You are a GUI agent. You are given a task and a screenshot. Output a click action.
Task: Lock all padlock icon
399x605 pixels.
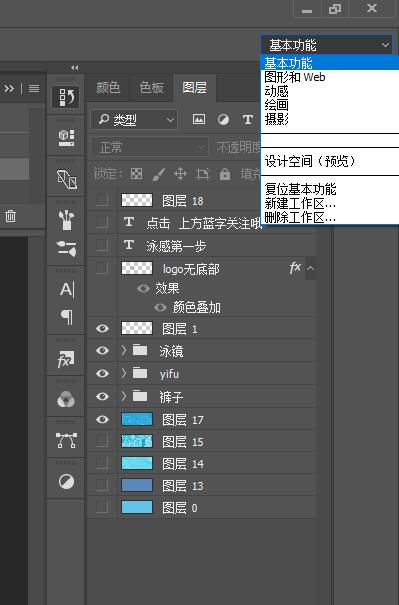225,174
